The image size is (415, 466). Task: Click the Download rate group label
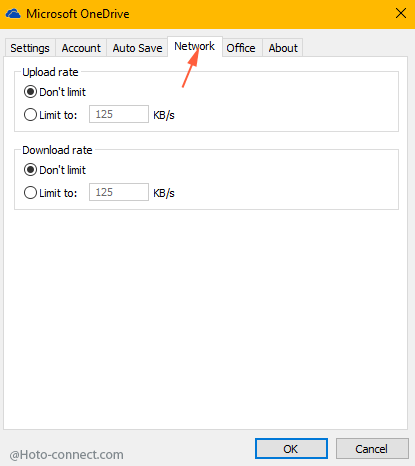click(57, 150)
